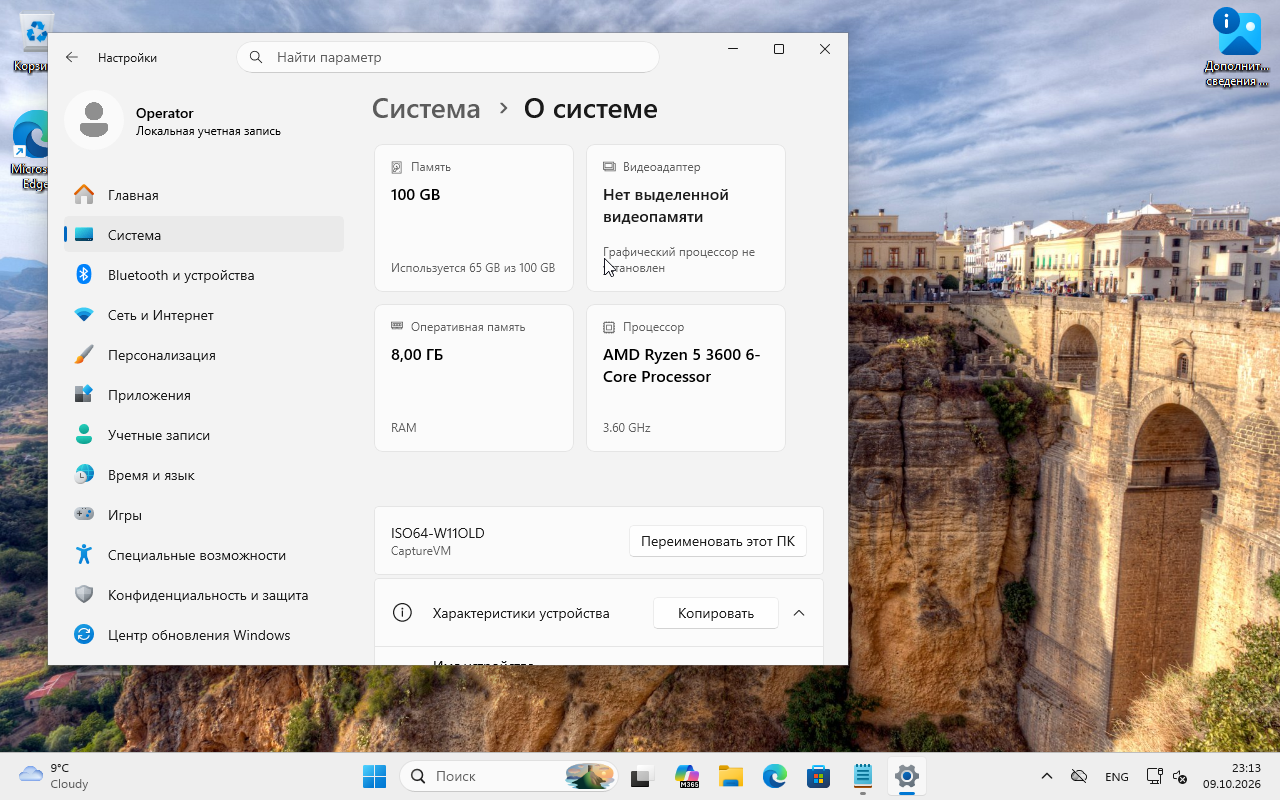
Task: Click the Главная home icon
Action: [84, 195]
